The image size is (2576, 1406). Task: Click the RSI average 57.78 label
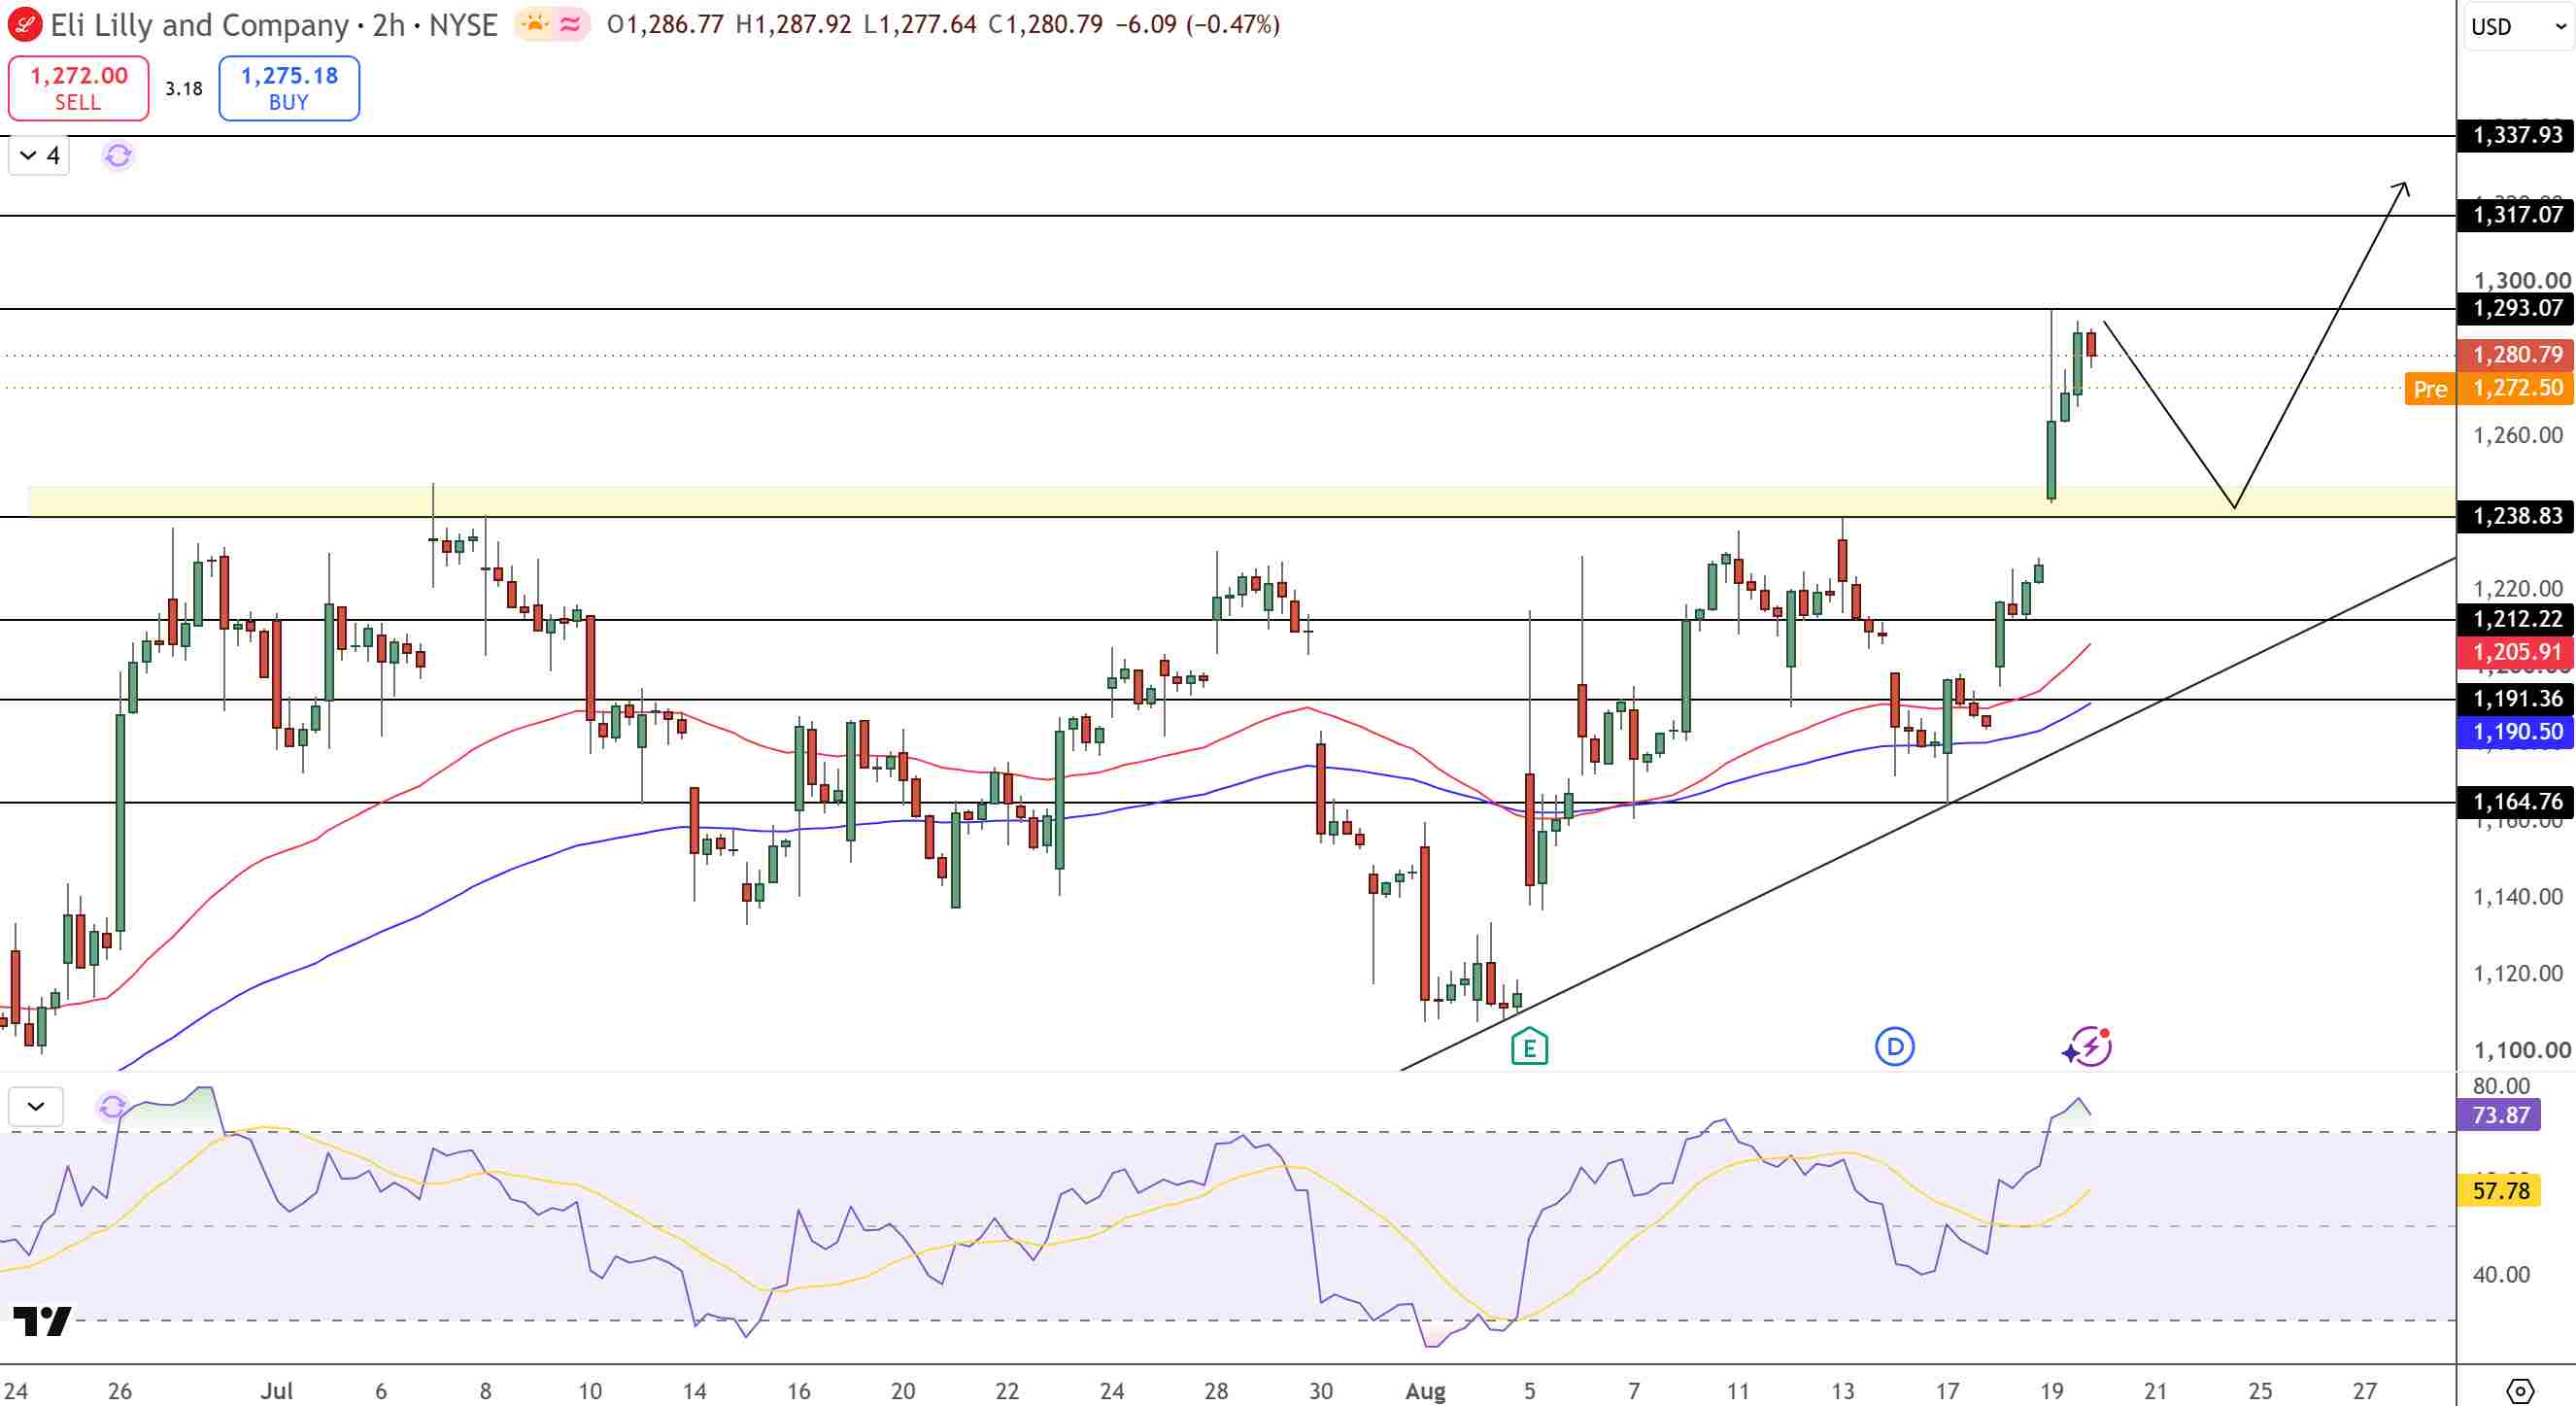pos(2499,1191)
